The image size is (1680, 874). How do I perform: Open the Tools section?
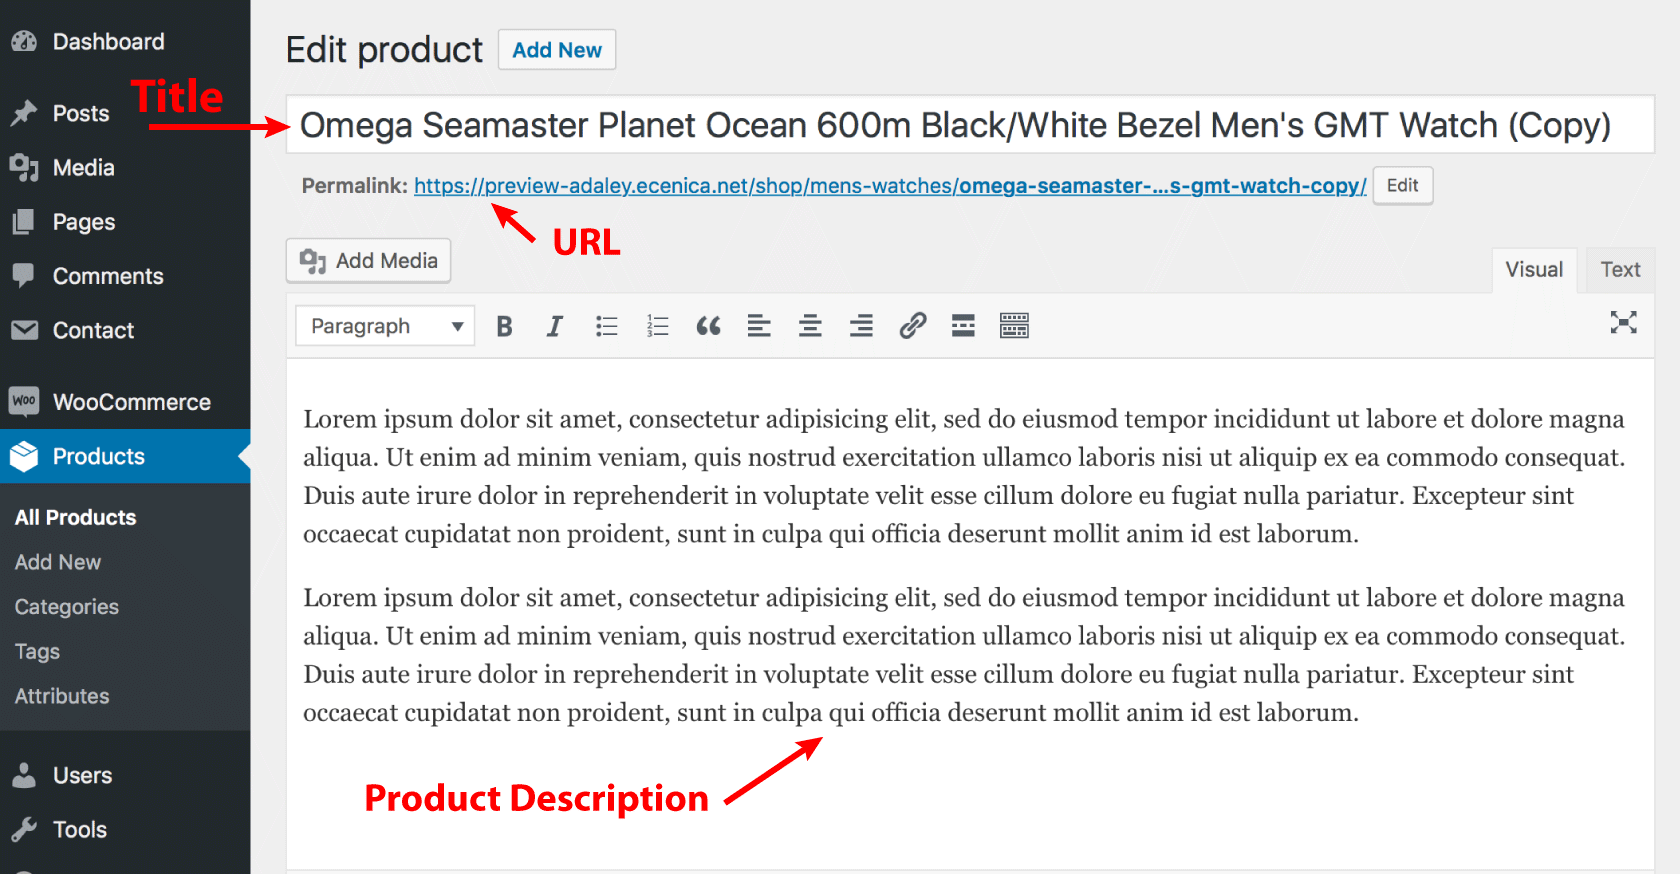pos(125,829)
